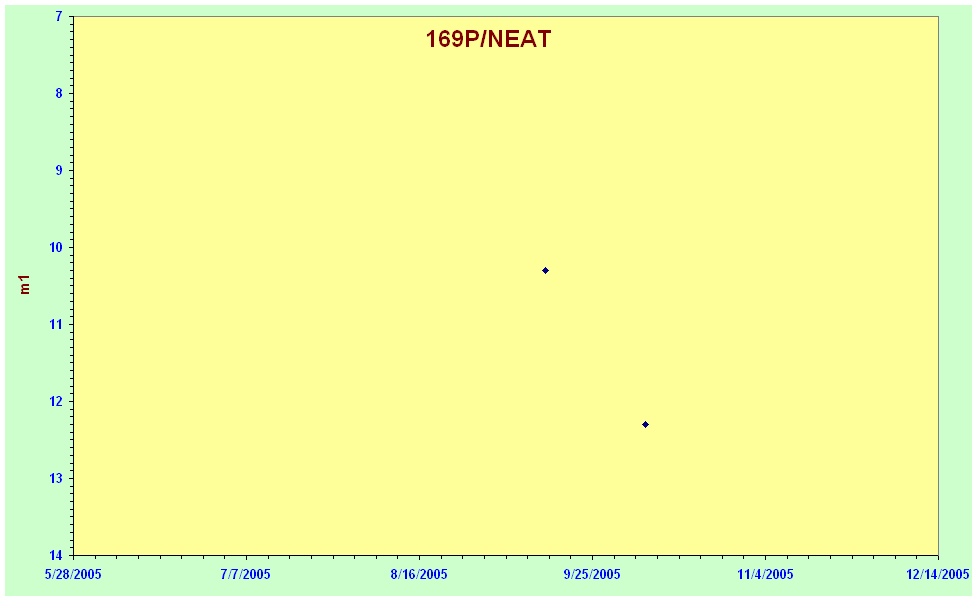Image resolution: width=977 pixels, height=600 pixels.
Task: Click the y-axis value 12
Action: (57, 401)
